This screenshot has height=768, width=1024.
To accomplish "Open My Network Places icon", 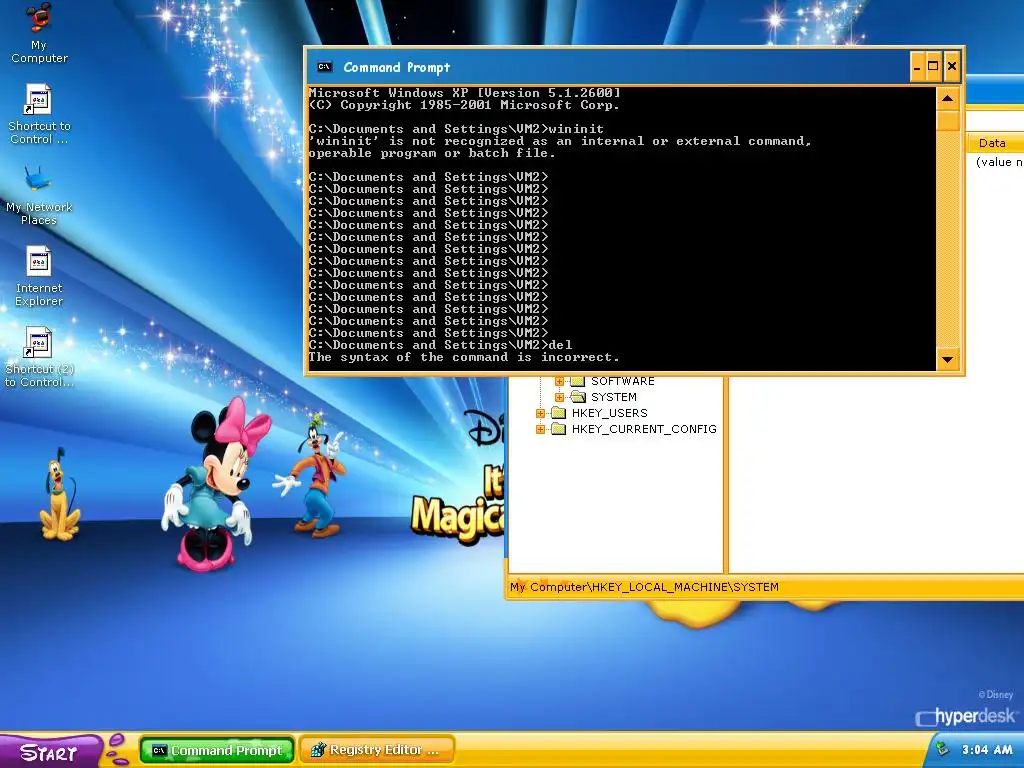I will point(39,195).
